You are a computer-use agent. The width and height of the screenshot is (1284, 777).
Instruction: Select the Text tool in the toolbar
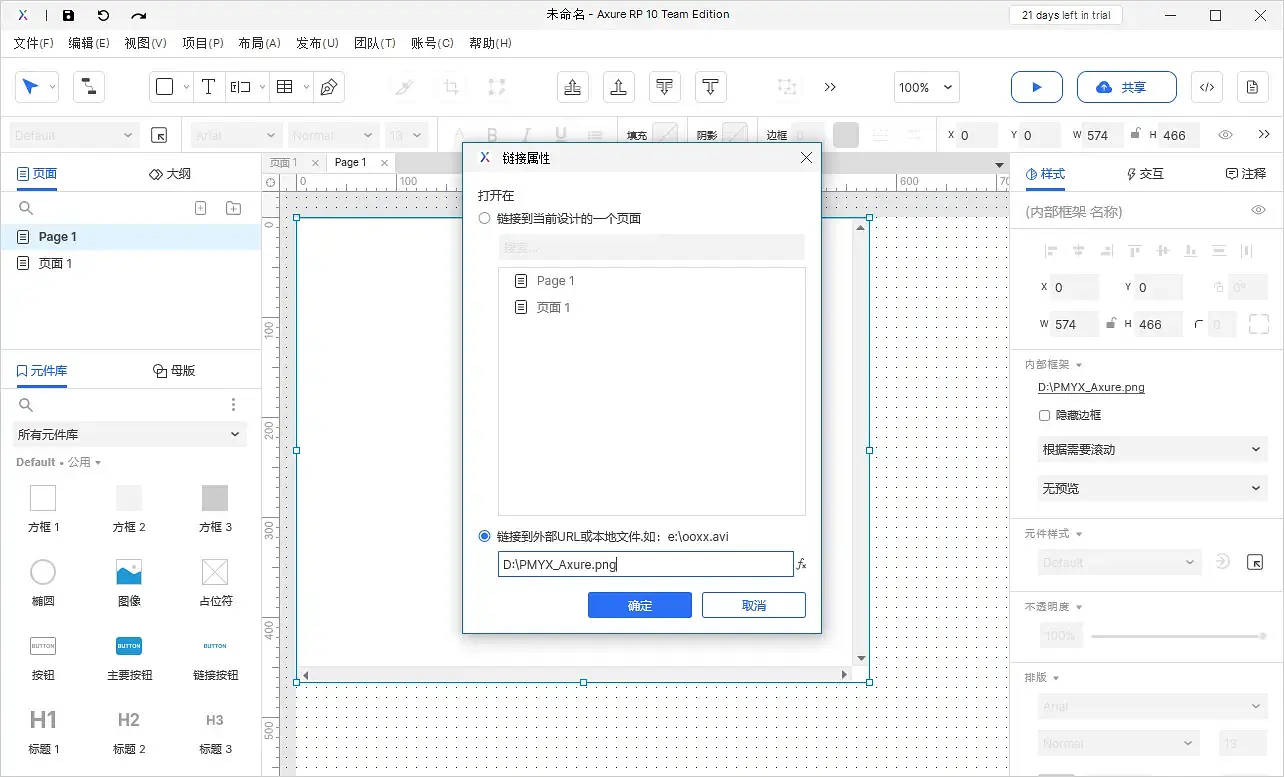pos(208,86)
